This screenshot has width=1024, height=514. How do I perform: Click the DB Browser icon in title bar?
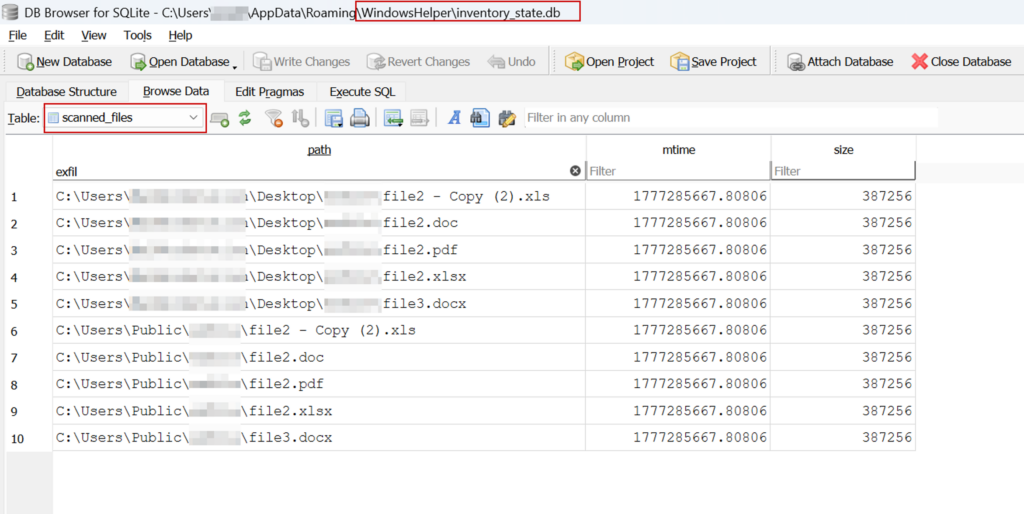coord(10,12)
